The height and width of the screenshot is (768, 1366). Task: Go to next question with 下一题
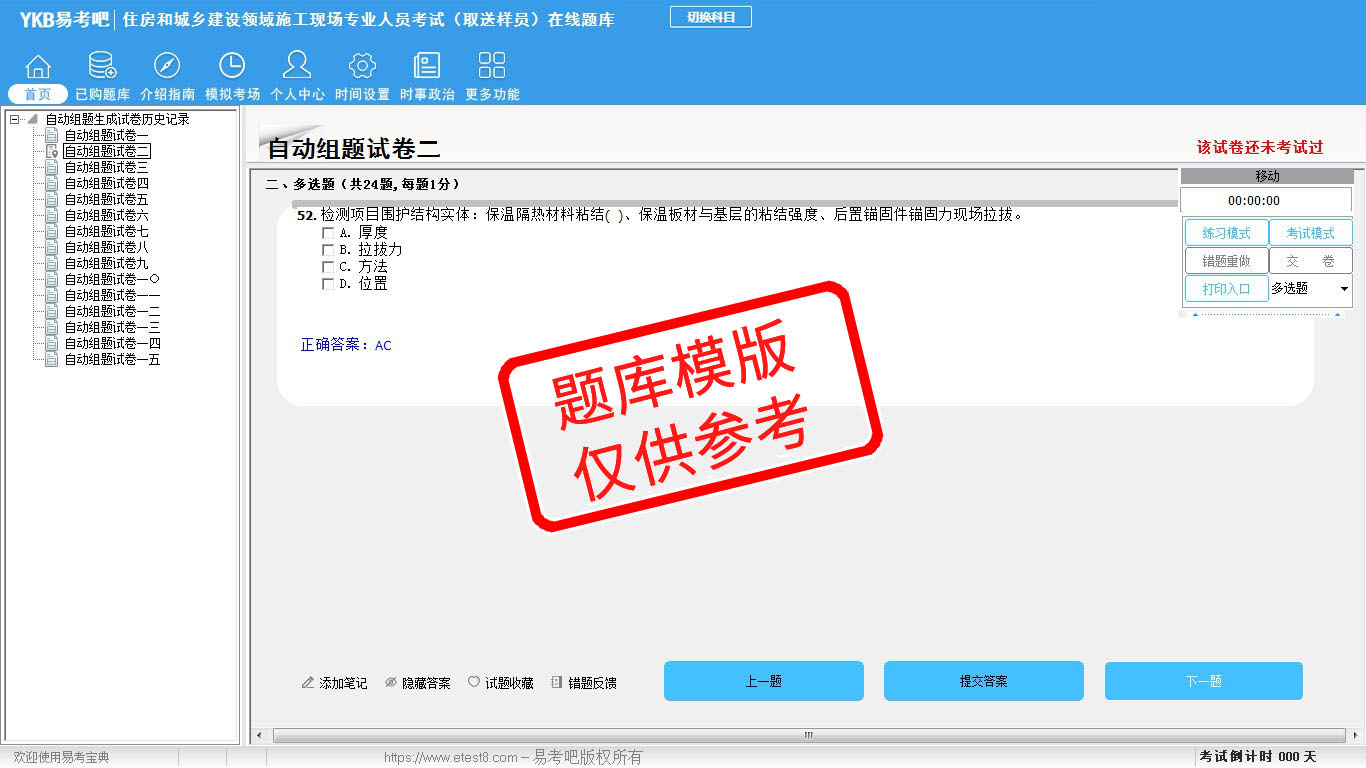[x=1203, y=681]
